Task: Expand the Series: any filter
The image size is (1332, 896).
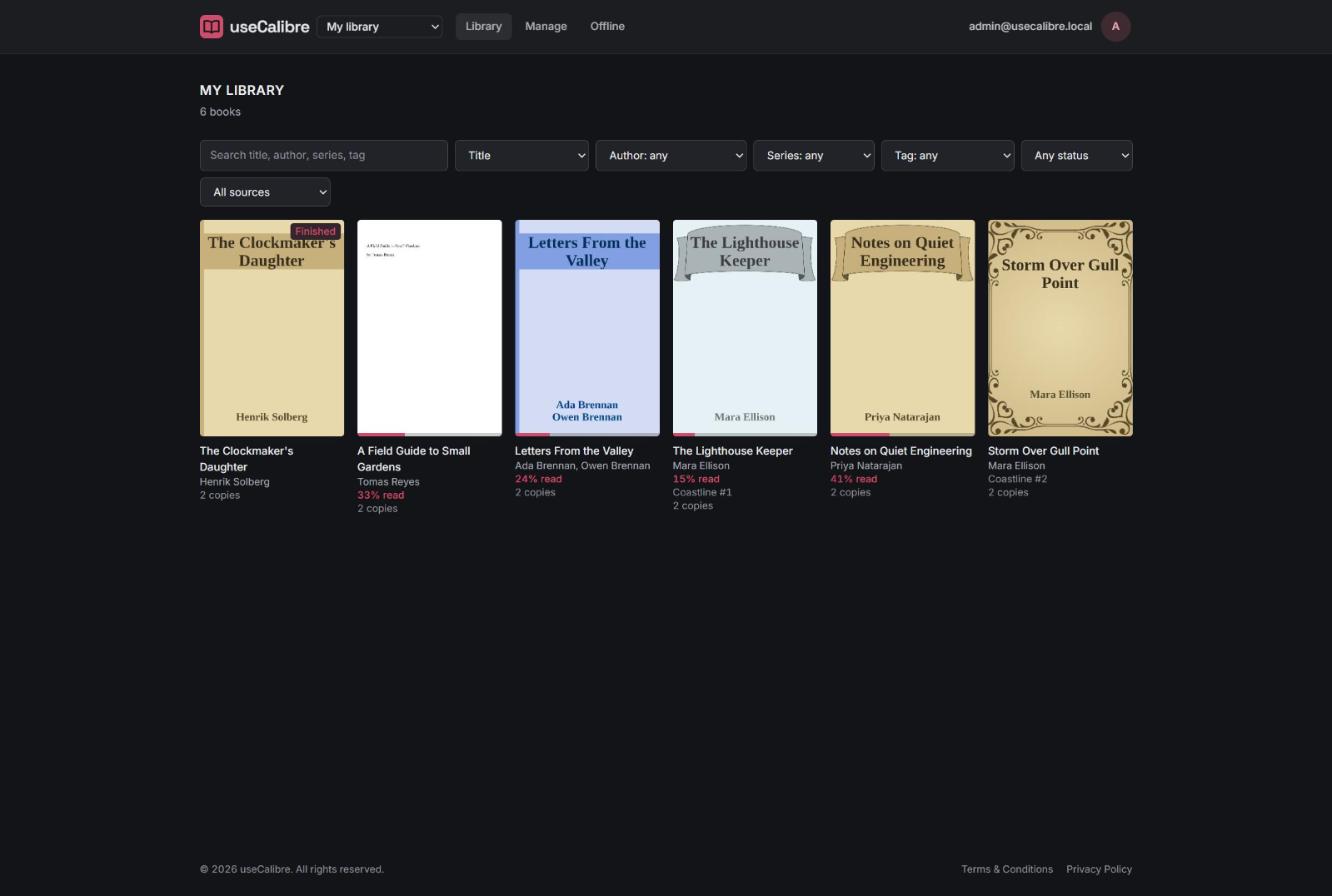Action: pyautogui.click(x=814, y=155)
